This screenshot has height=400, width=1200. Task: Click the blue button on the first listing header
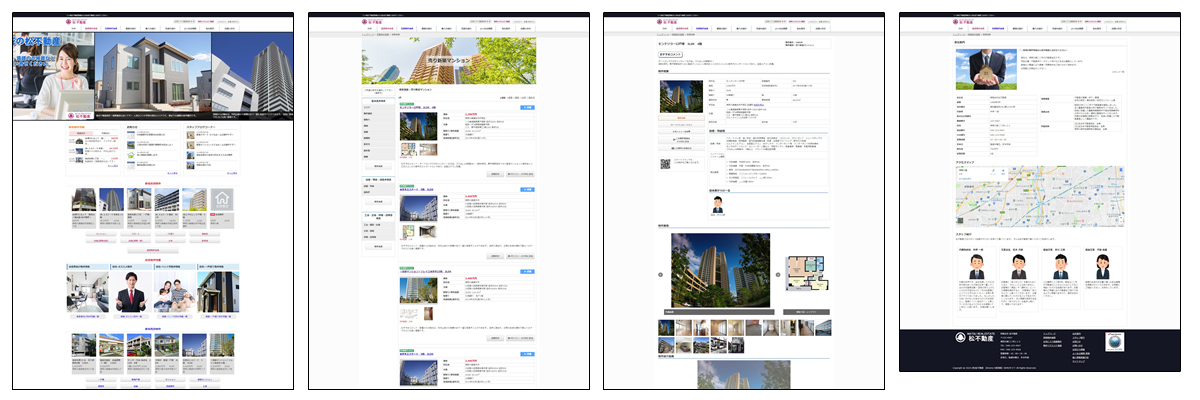(528, 107)
